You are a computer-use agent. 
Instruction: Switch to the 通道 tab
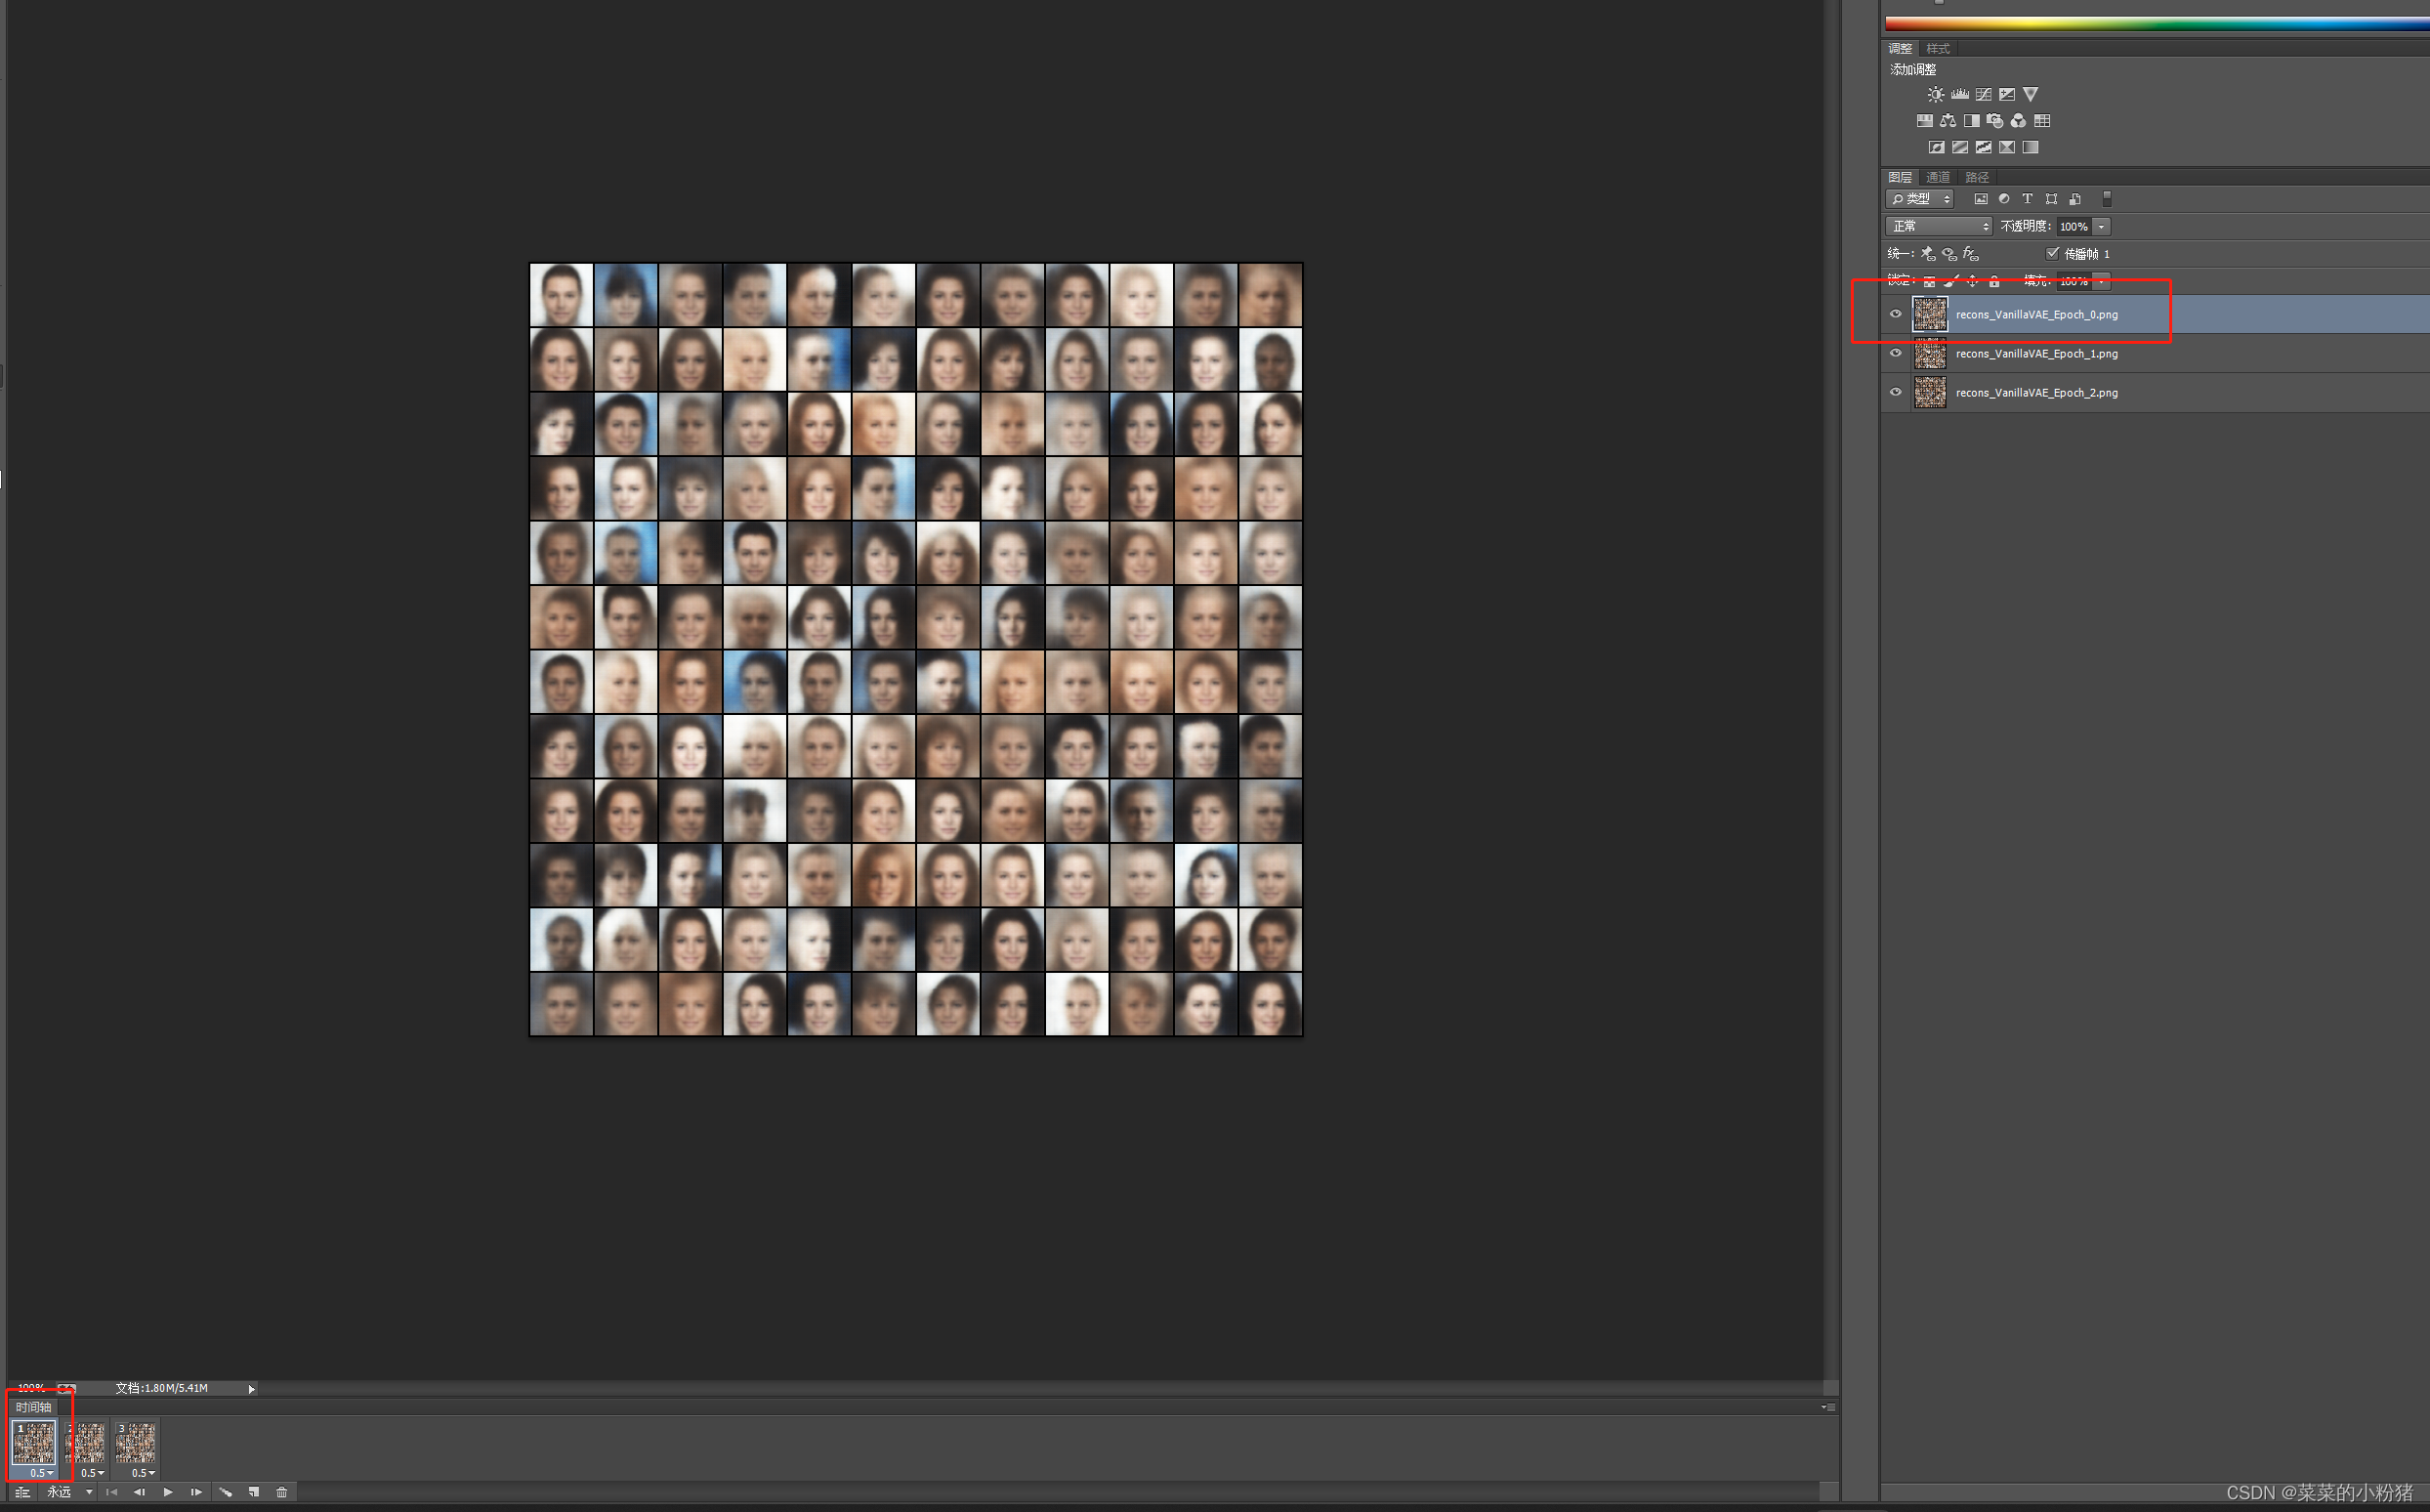(1938, 177)
